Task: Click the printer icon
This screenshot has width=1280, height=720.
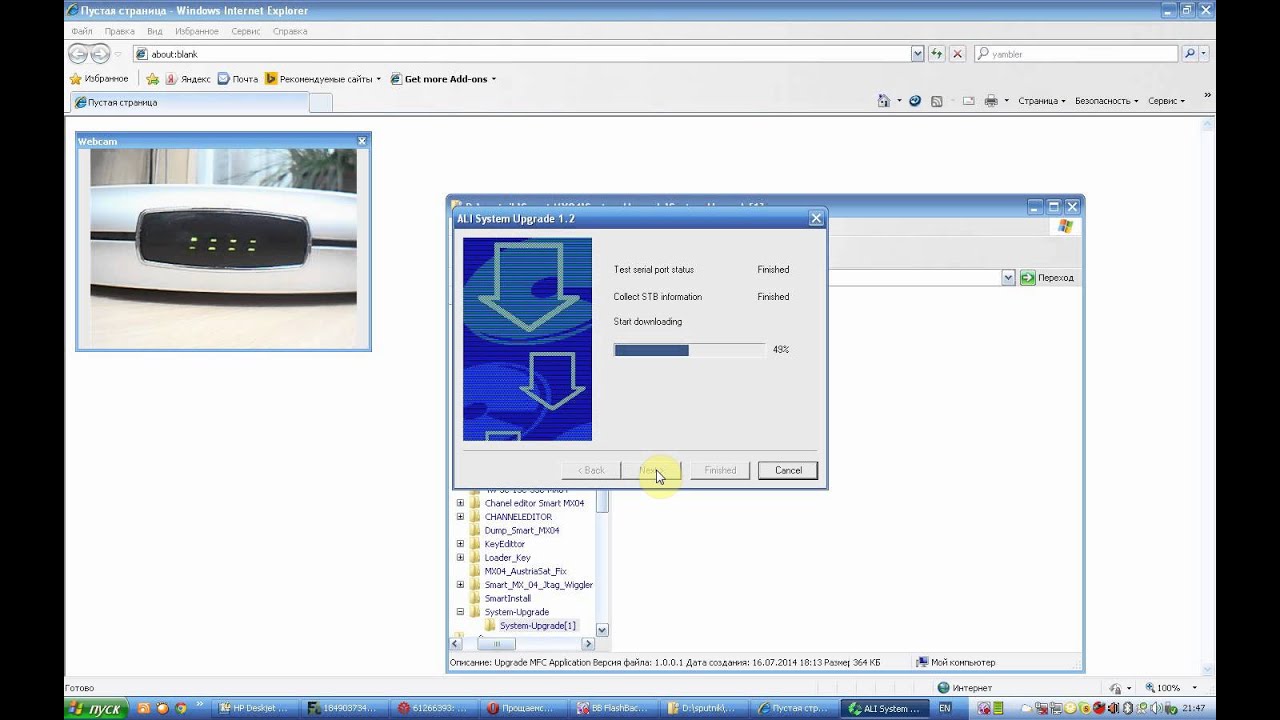Action: (x=990, y=101)
